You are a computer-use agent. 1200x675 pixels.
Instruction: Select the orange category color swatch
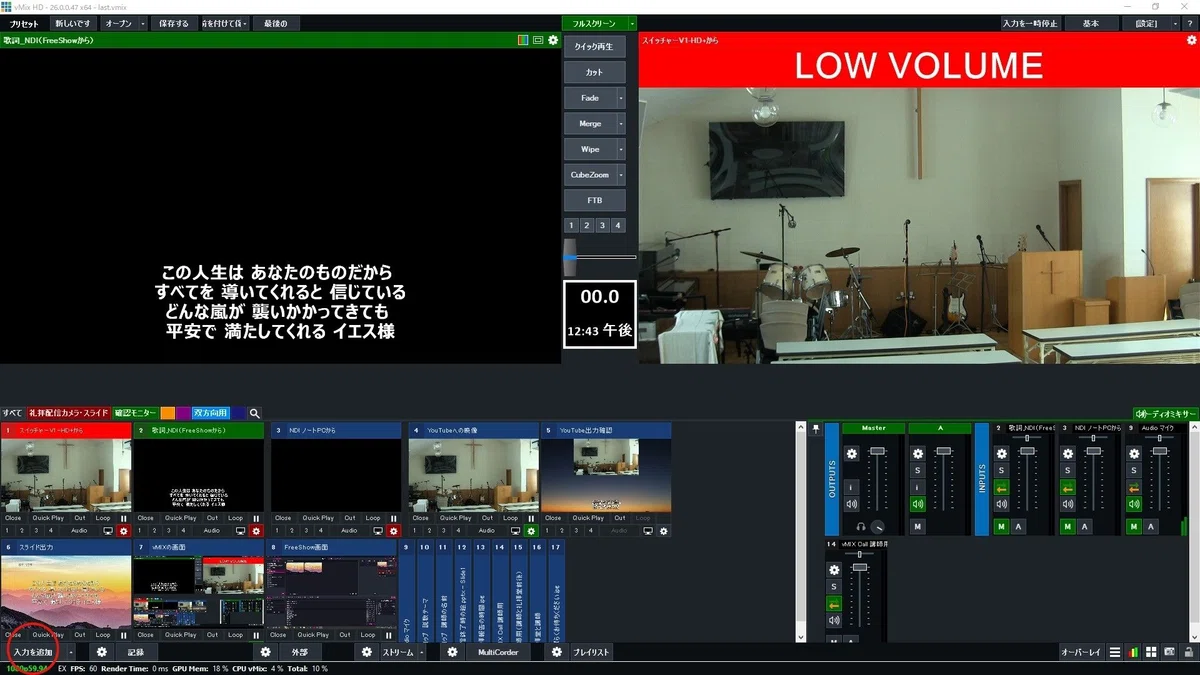coord(167,413)
